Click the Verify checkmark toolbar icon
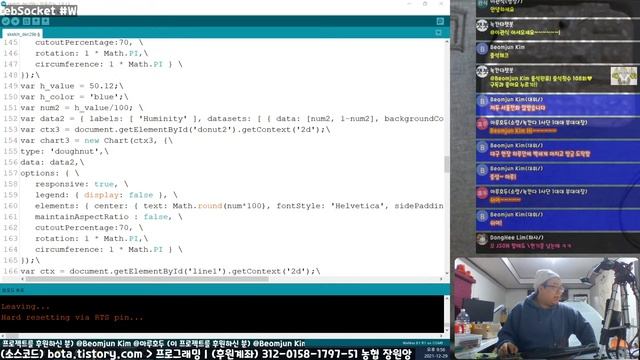This screenshot has width=640, height=360. 5,21
